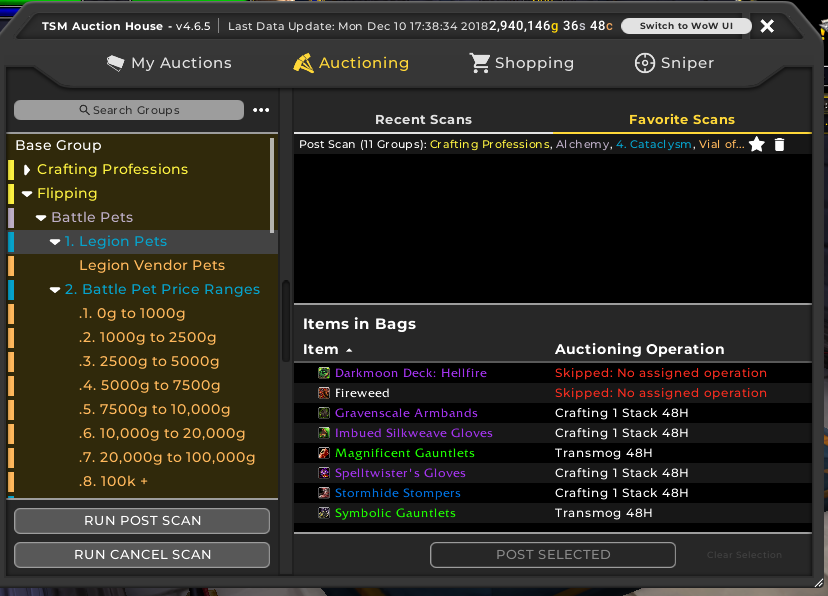This screenshot has width=828, height=596.
Task: Click the Fireweed item icon
Action: [x=324, y=393]
